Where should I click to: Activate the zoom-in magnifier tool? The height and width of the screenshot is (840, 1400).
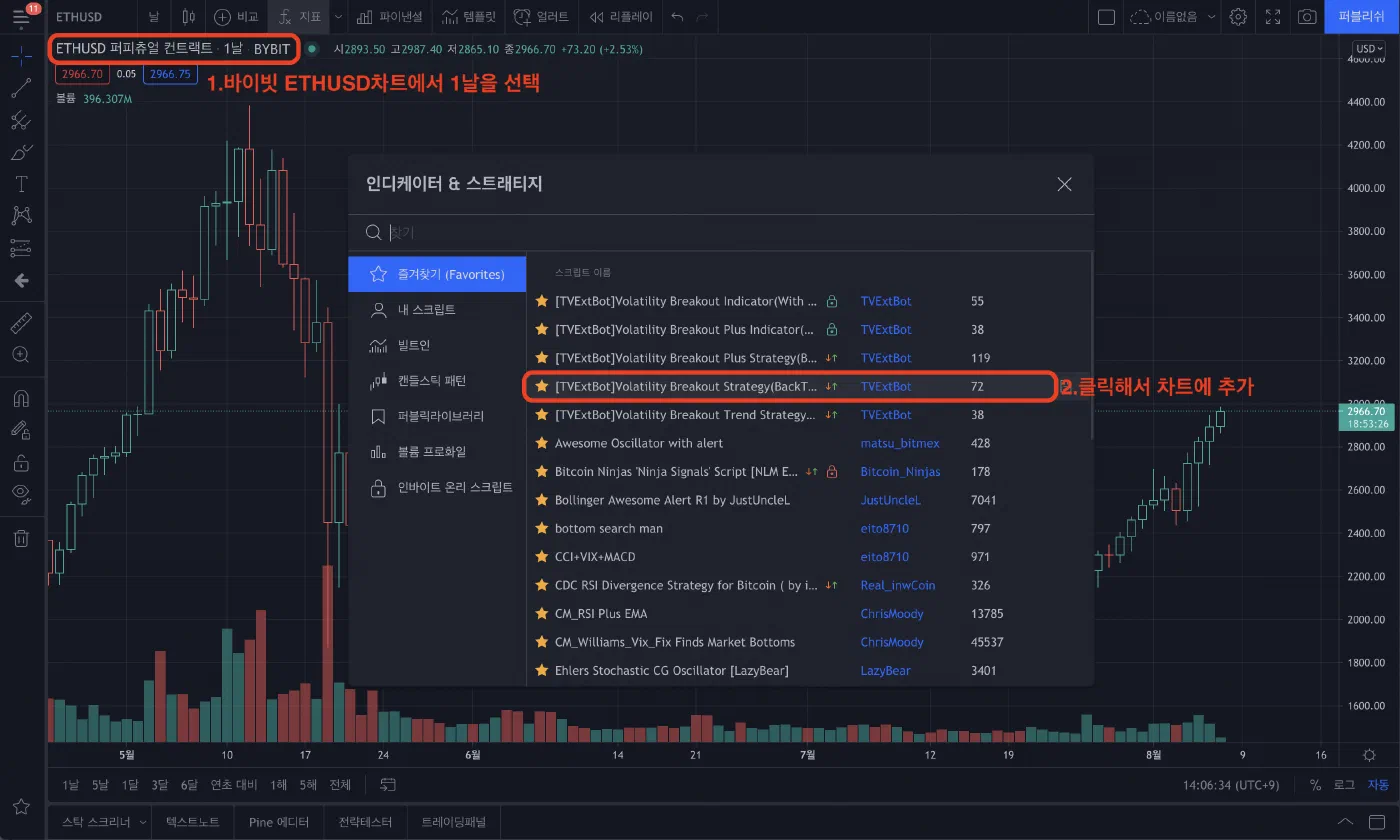point(20,355)
